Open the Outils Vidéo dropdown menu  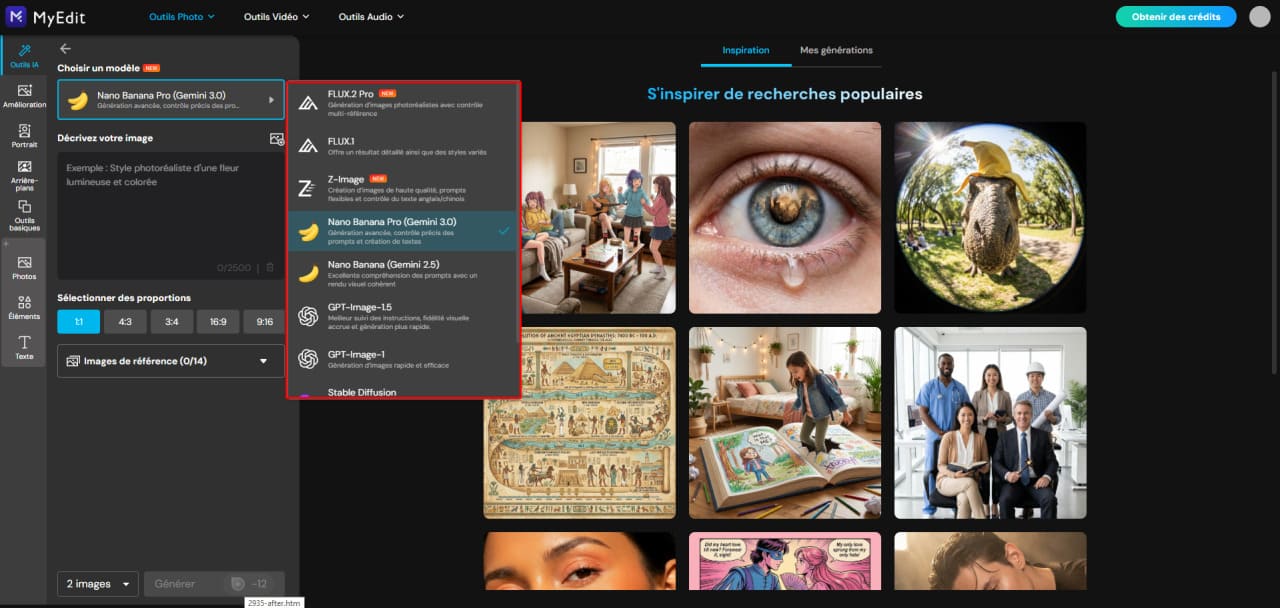coord(277,16)
